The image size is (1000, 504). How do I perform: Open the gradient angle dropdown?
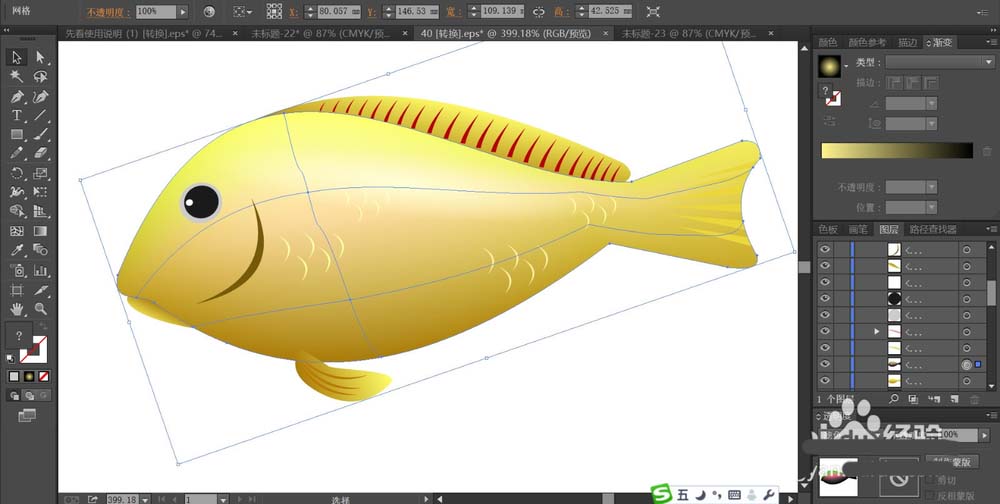click(x=932, y=103)
